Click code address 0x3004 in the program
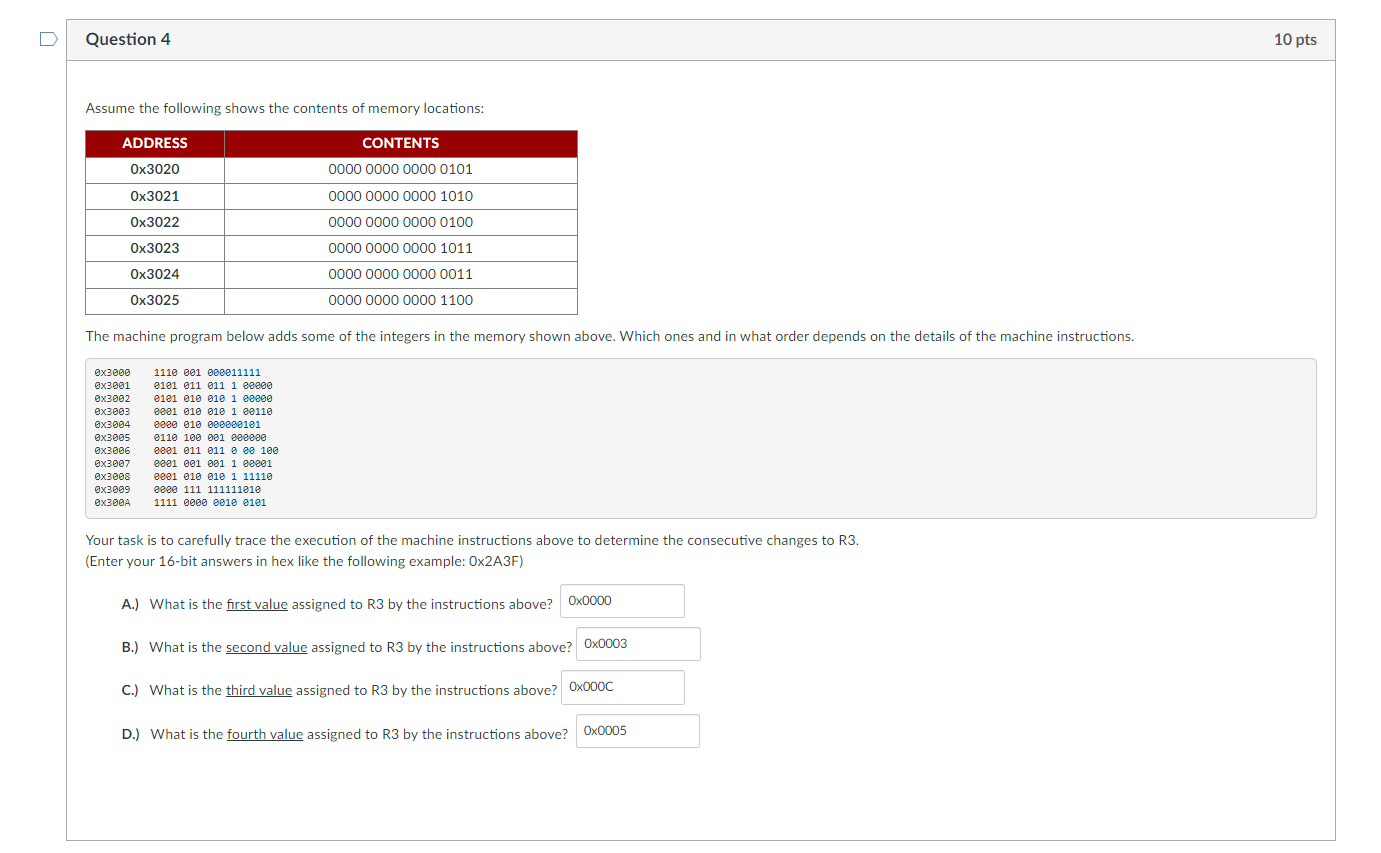The image size is (1381, 853). click(112, 425)
